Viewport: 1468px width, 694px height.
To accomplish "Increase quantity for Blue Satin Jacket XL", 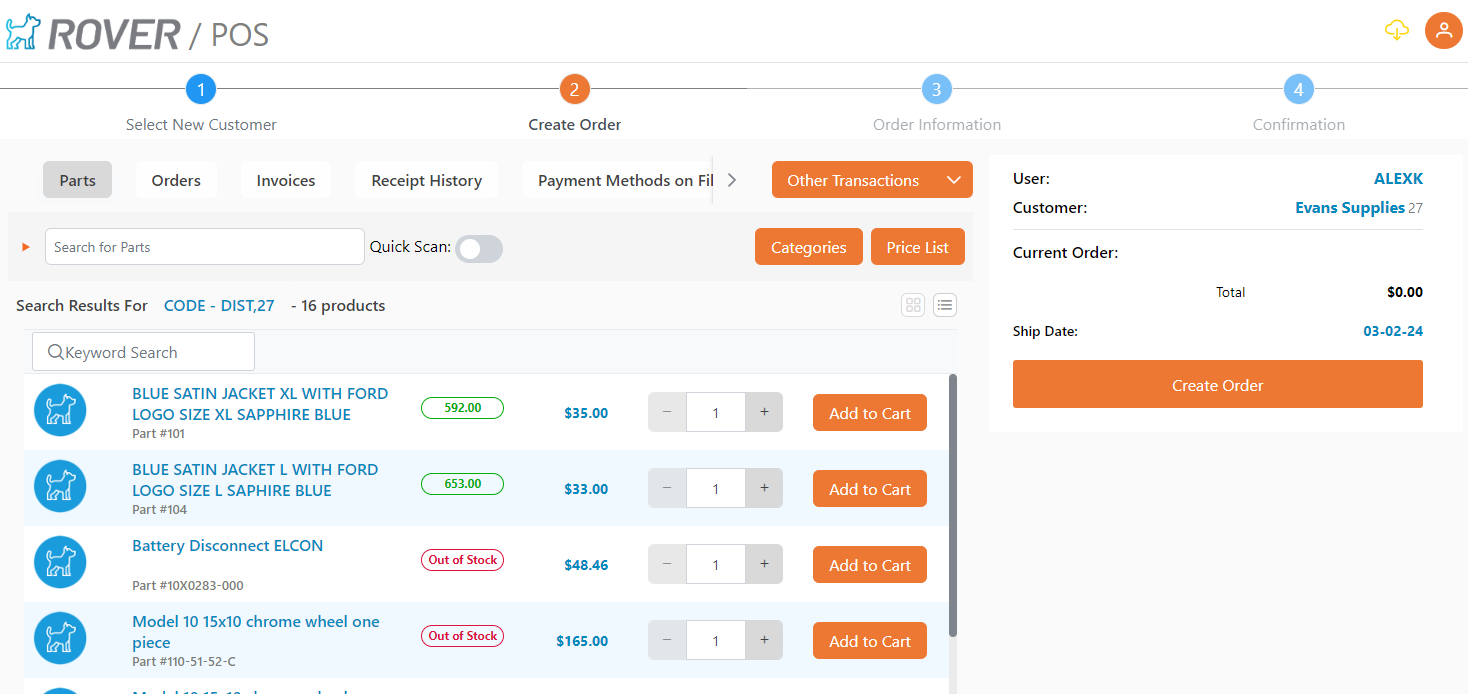I will (764, 412).
